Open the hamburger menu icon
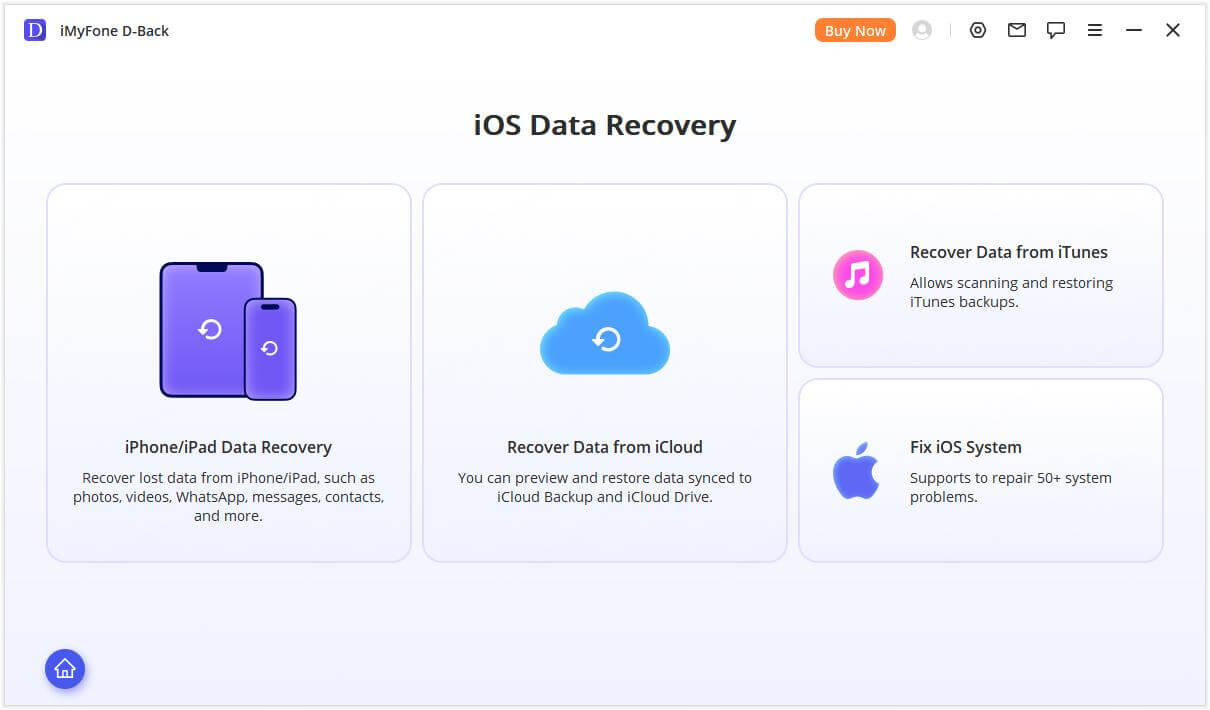 coord(1095,30)
